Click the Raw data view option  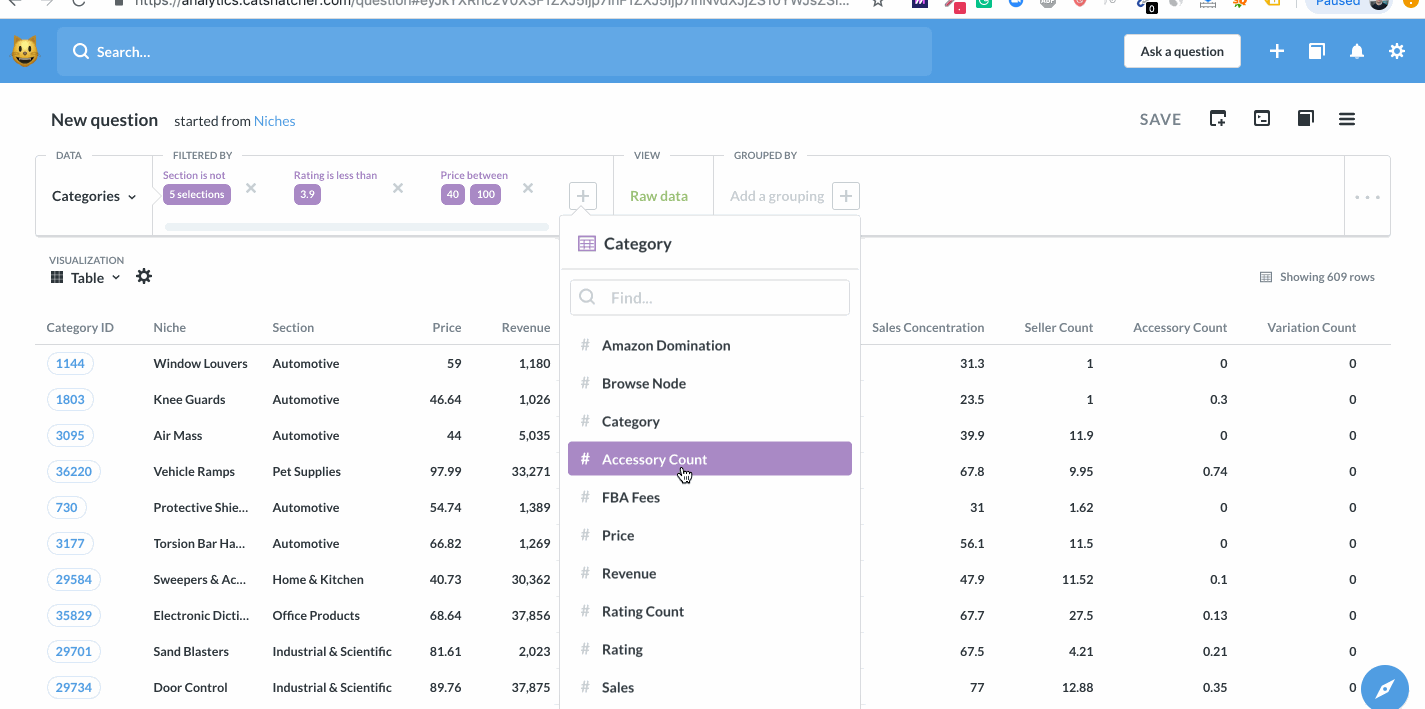[x=659, y=196]
